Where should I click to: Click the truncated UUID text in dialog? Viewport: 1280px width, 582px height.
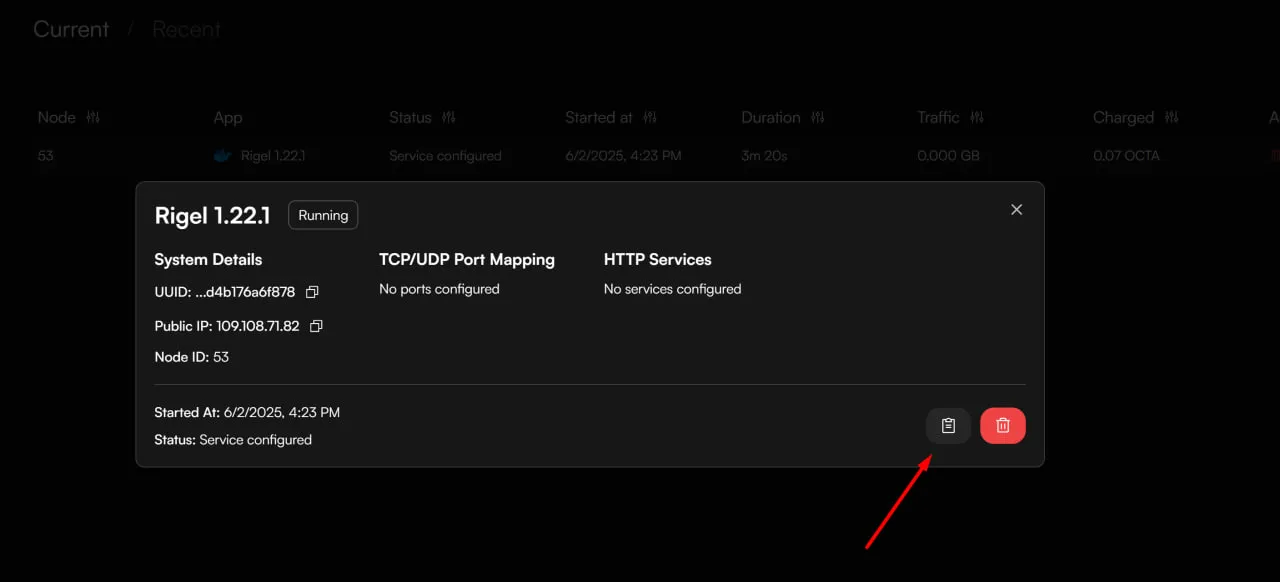pyautogui.click(x=225, y=292)
